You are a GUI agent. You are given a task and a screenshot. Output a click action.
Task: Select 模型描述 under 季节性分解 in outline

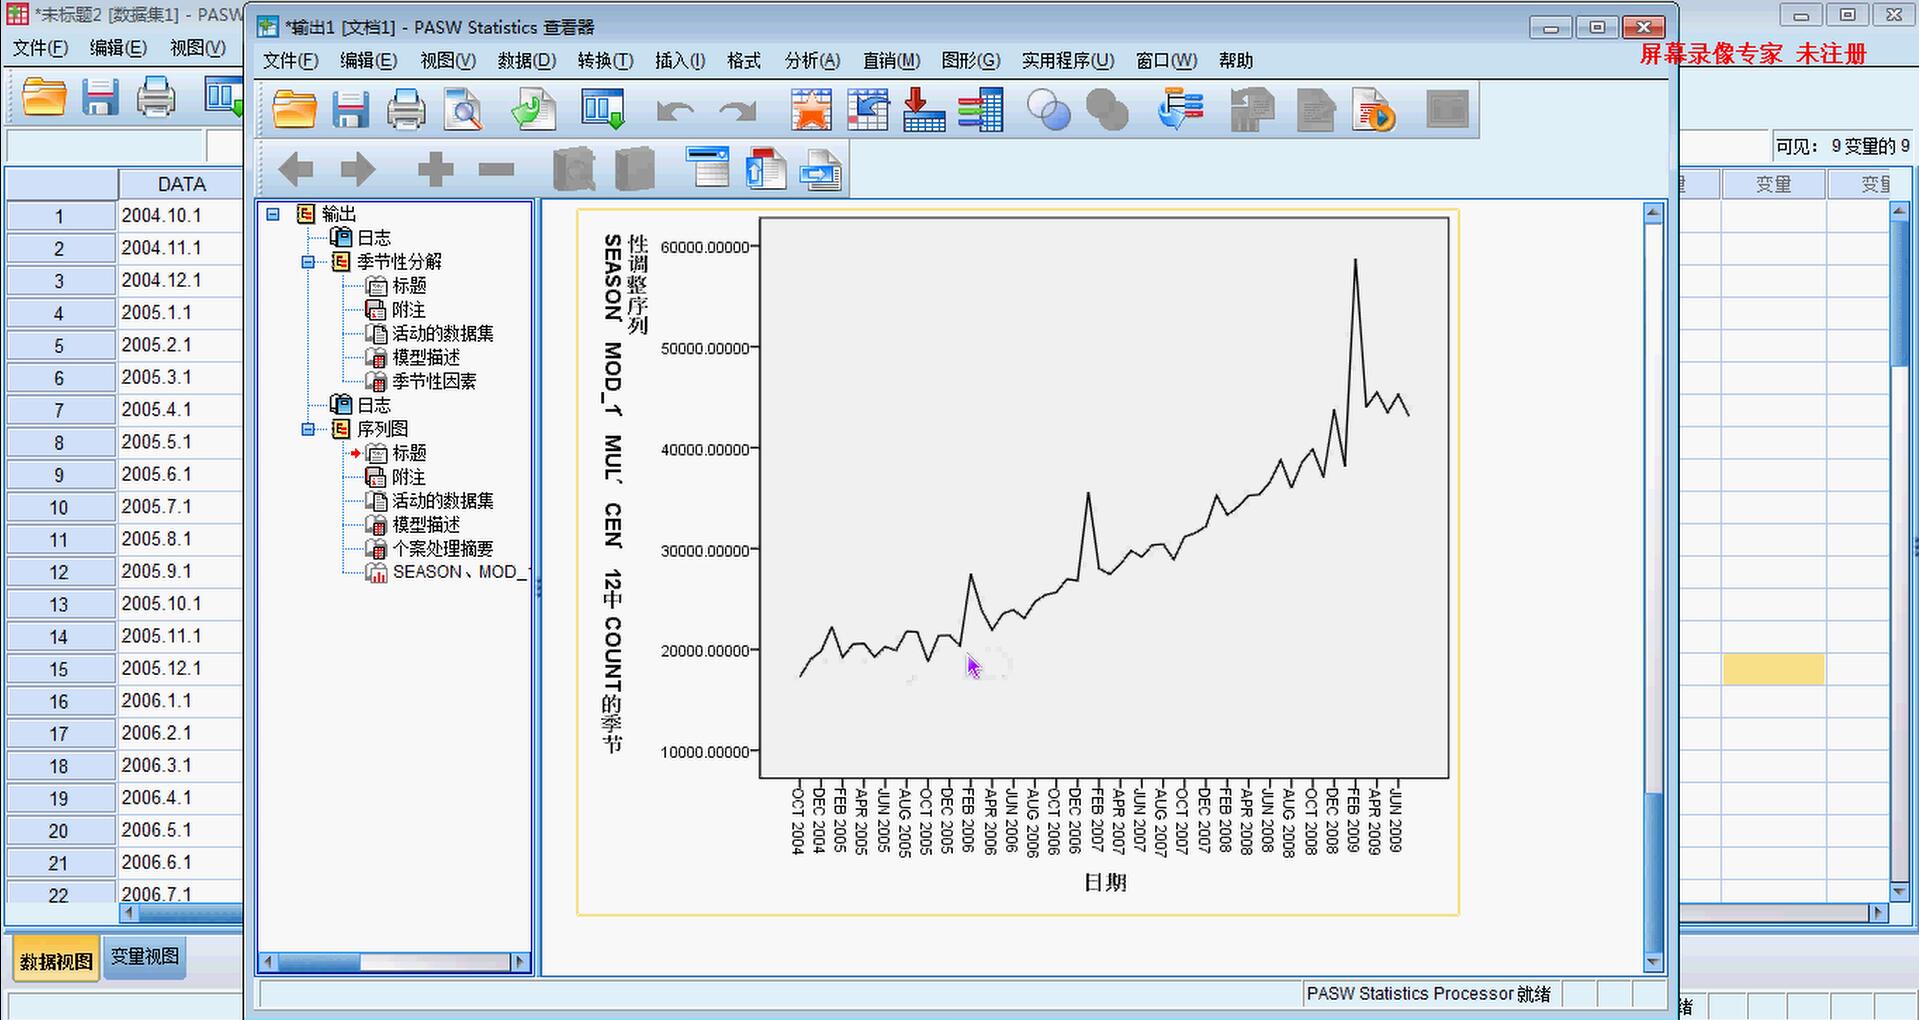(426, 357)
